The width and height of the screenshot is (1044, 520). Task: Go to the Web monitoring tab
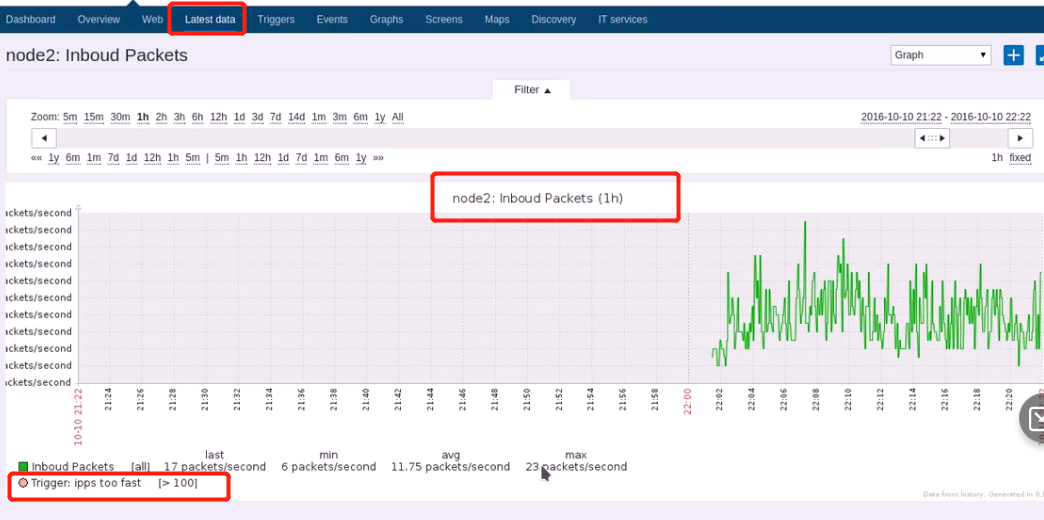point(152,19)
